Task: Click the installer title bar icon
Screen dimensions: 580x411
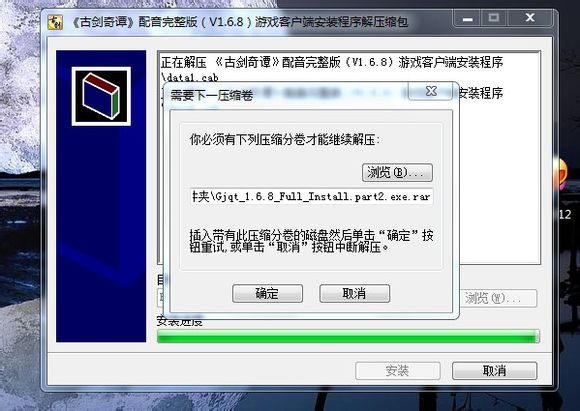Action: [x=55, y=22]
